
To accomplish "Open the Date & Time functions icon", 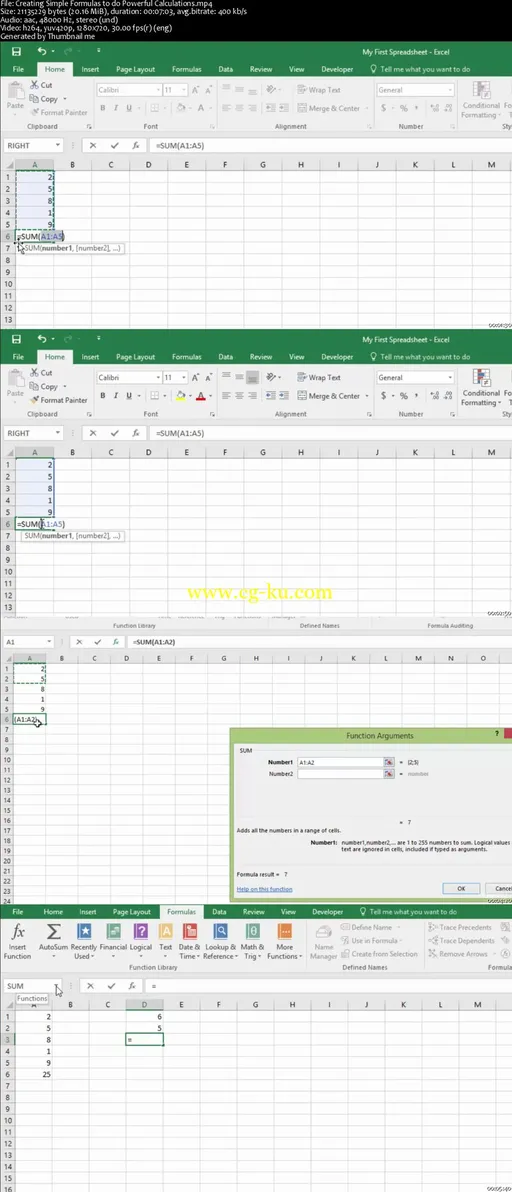I will tap(190, 932).
